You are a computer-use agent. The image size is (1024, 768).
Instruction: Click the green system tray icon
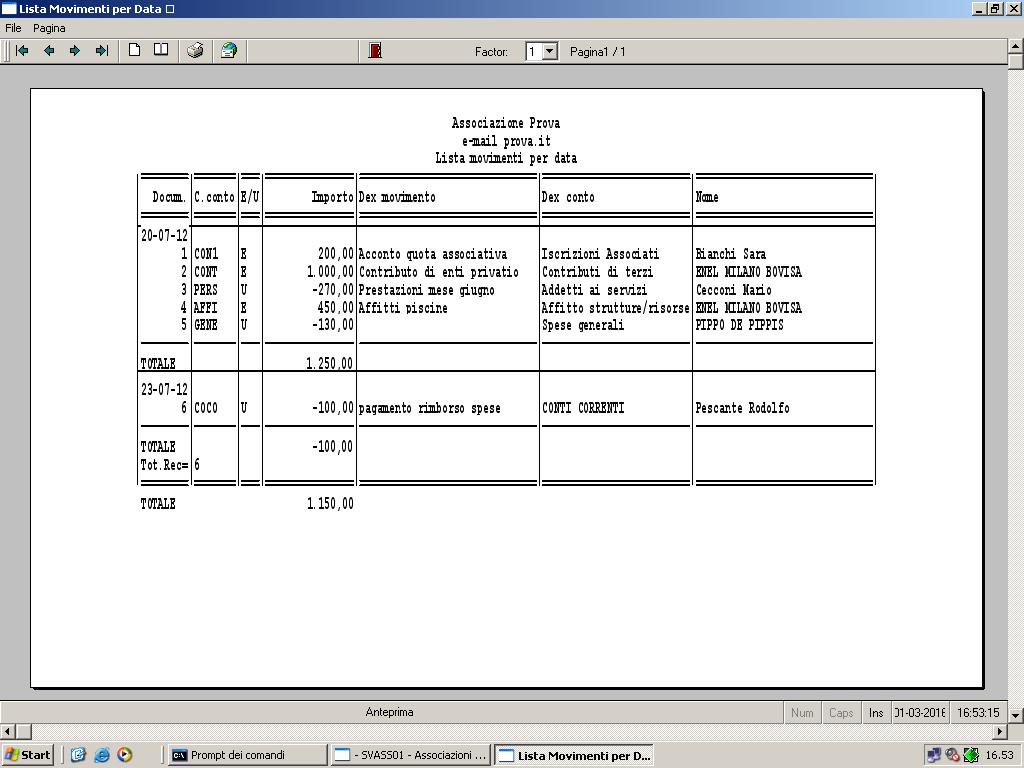971,756
